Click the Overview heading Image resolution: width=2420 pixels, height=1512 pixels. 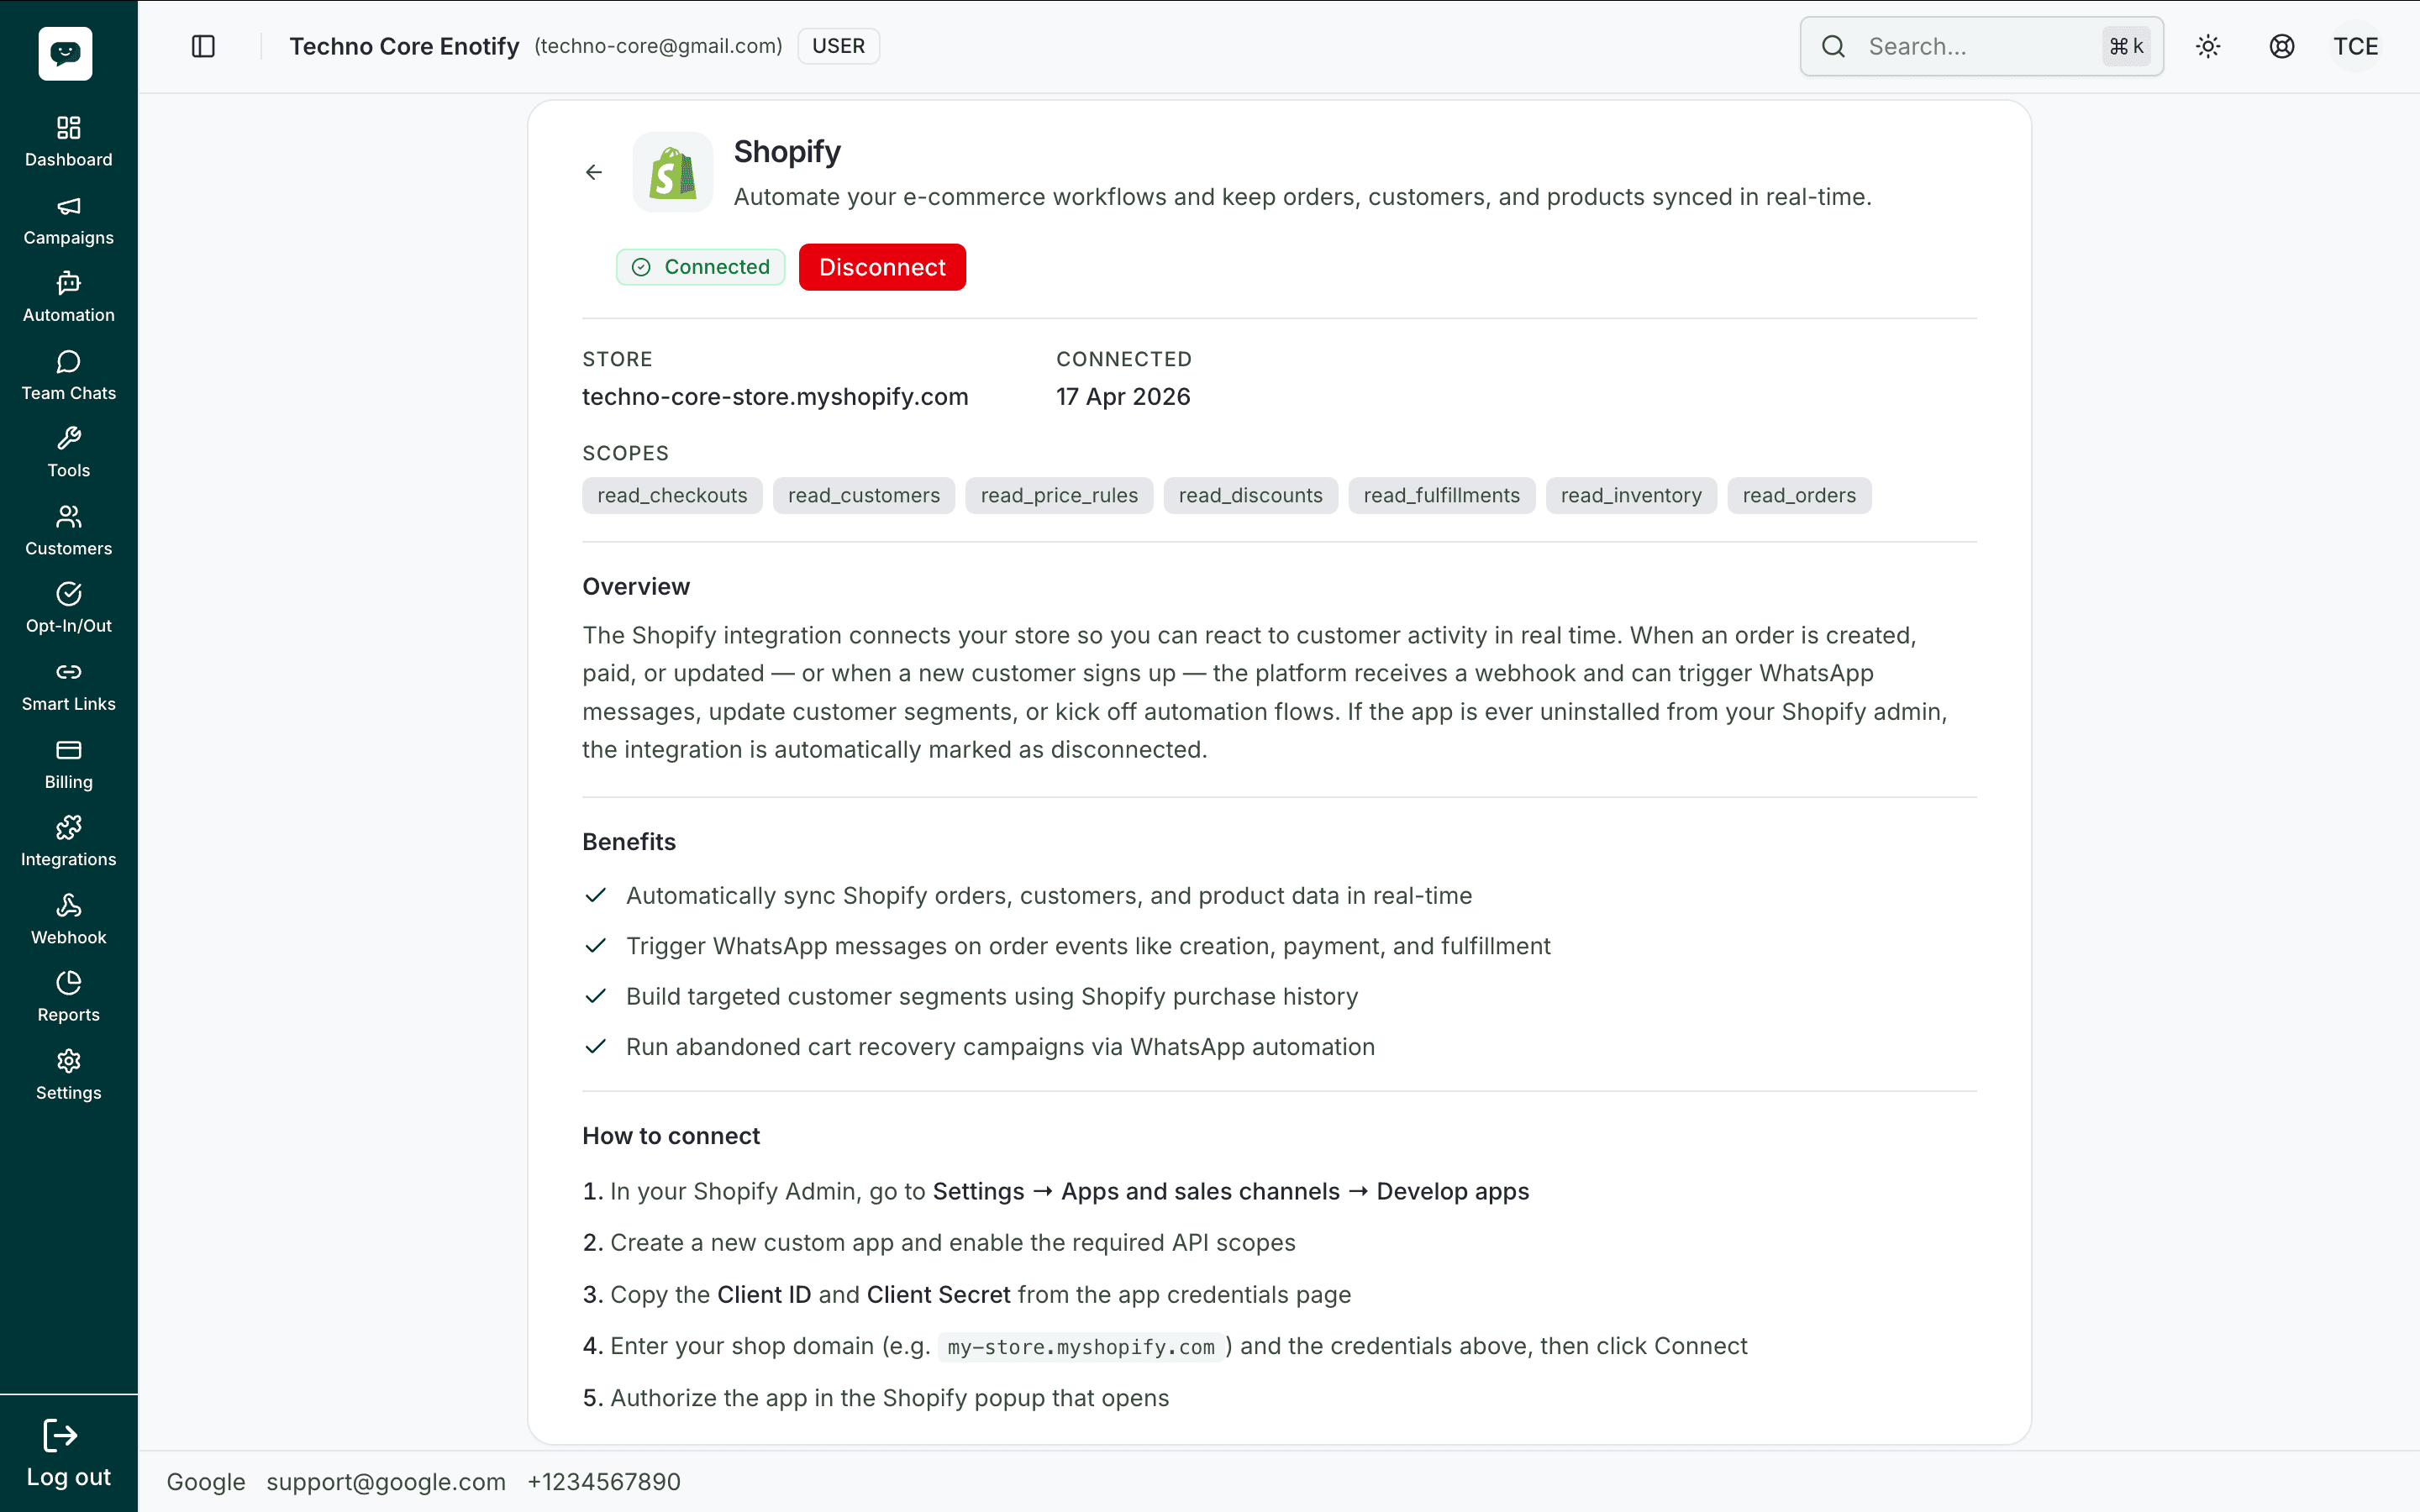(636, 587)
